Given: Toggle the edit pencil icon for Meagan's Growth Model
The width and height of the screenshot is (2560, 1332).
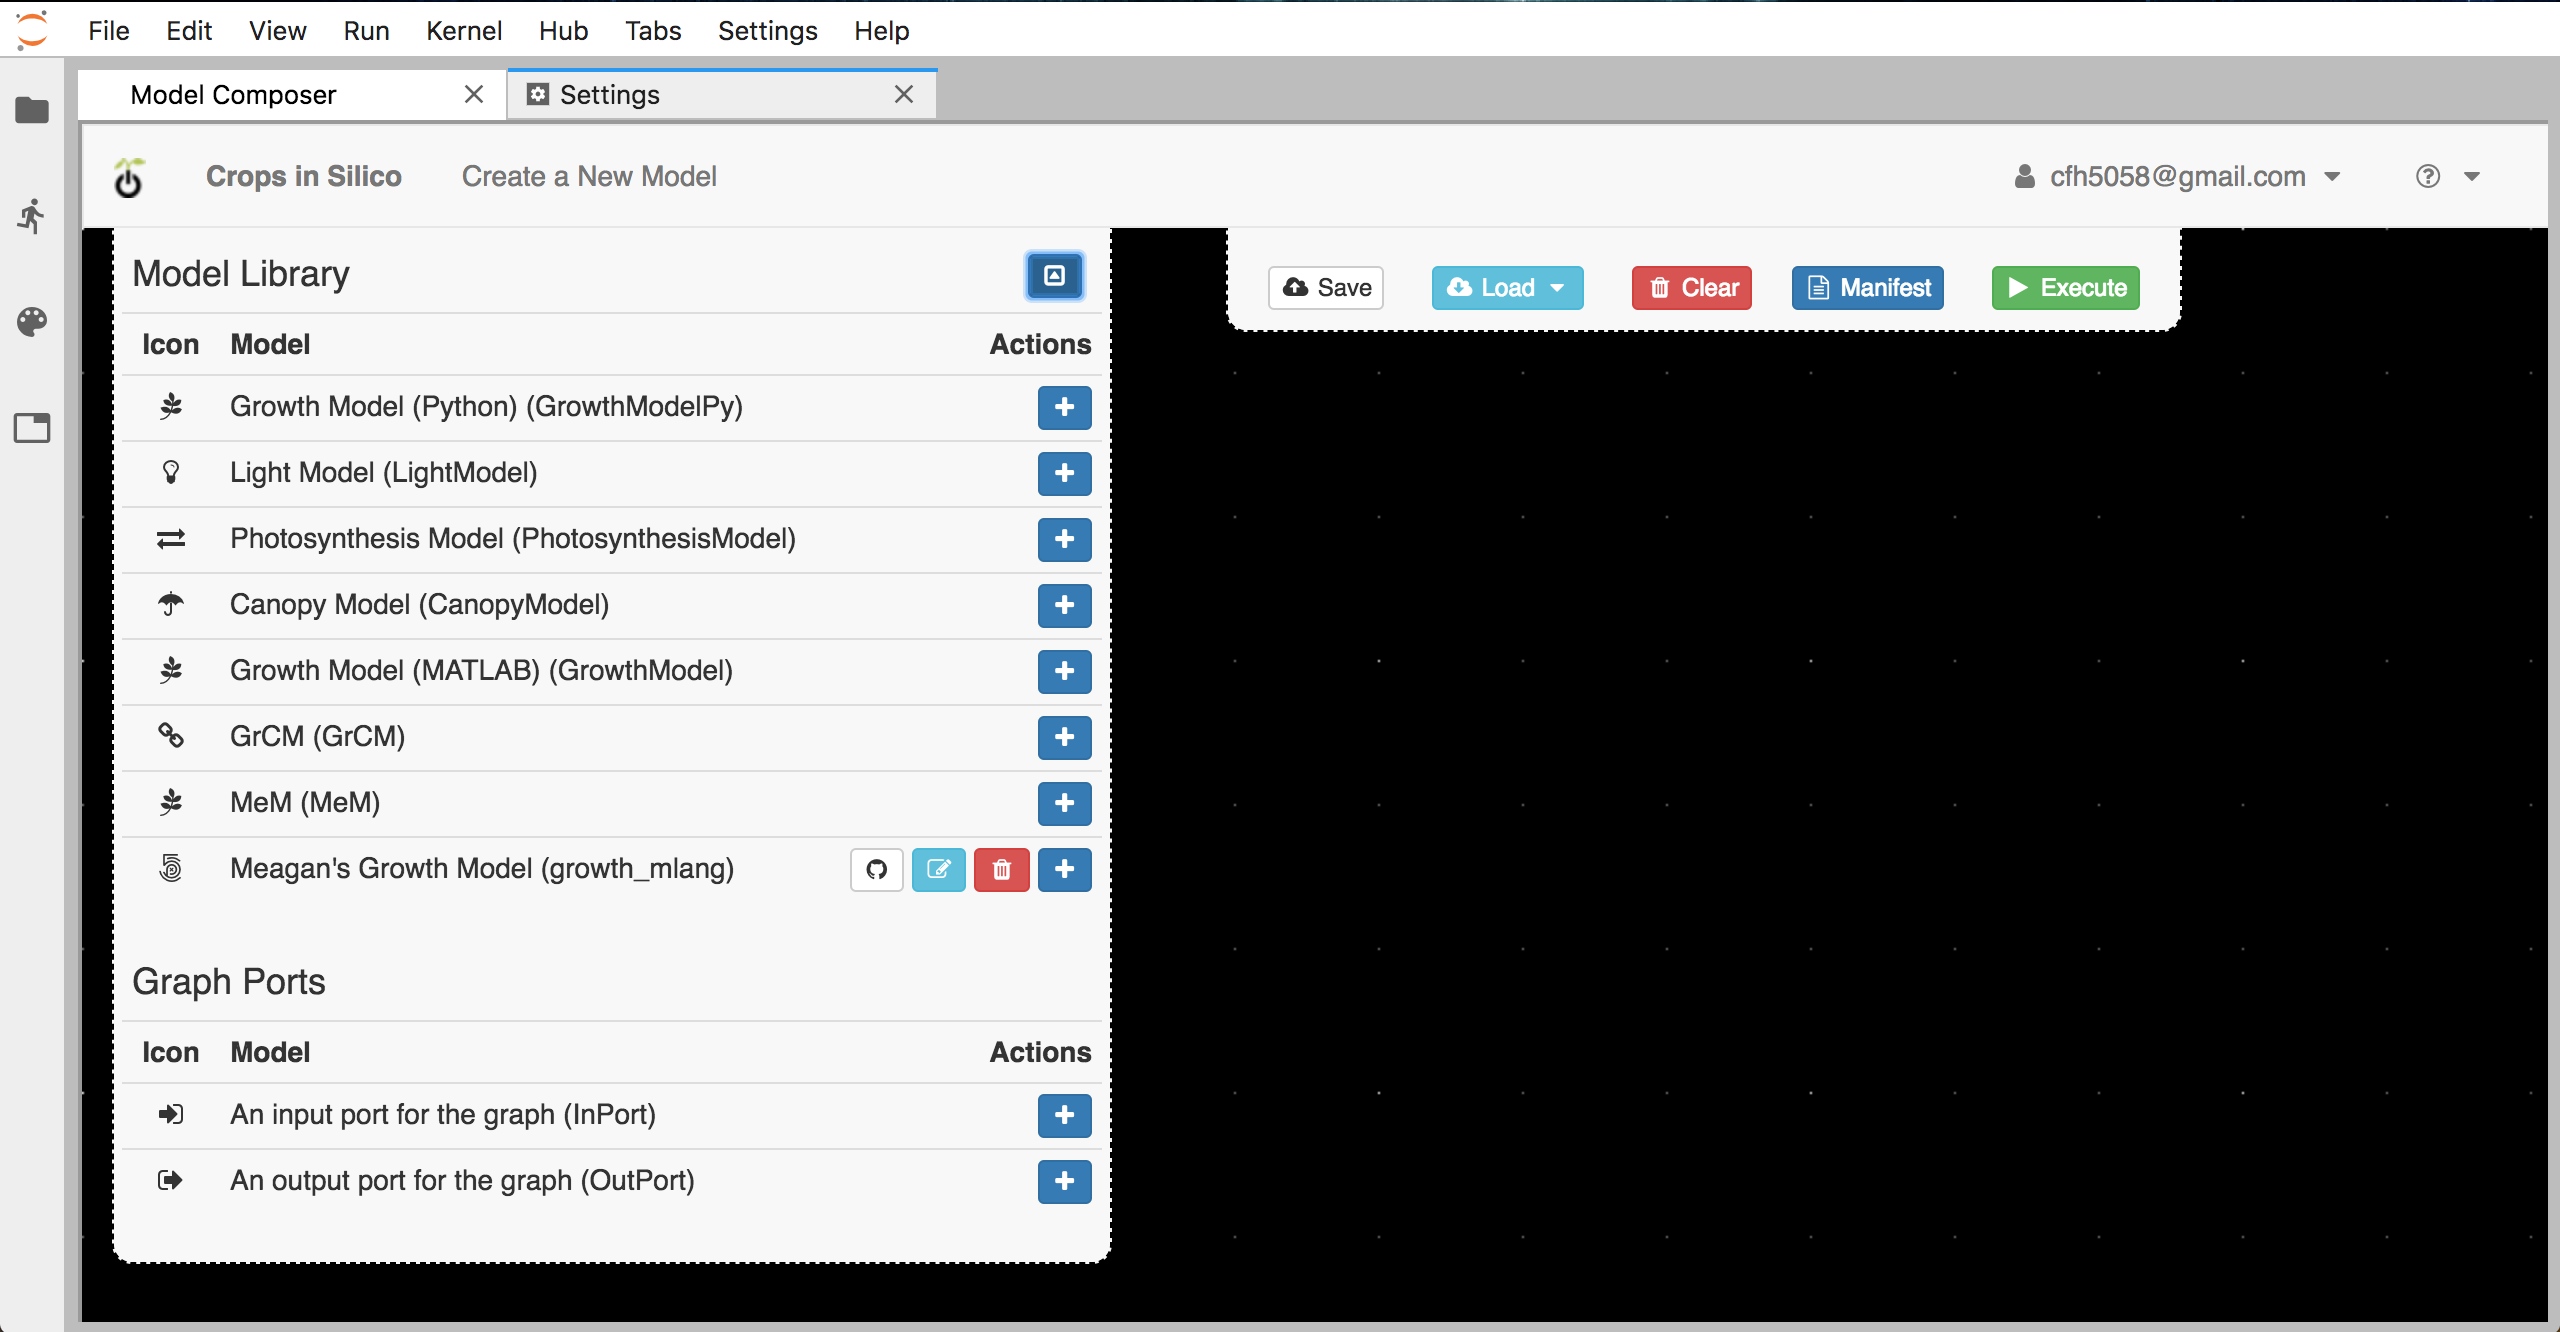Looking at the screenshot, I should point(938,868).
